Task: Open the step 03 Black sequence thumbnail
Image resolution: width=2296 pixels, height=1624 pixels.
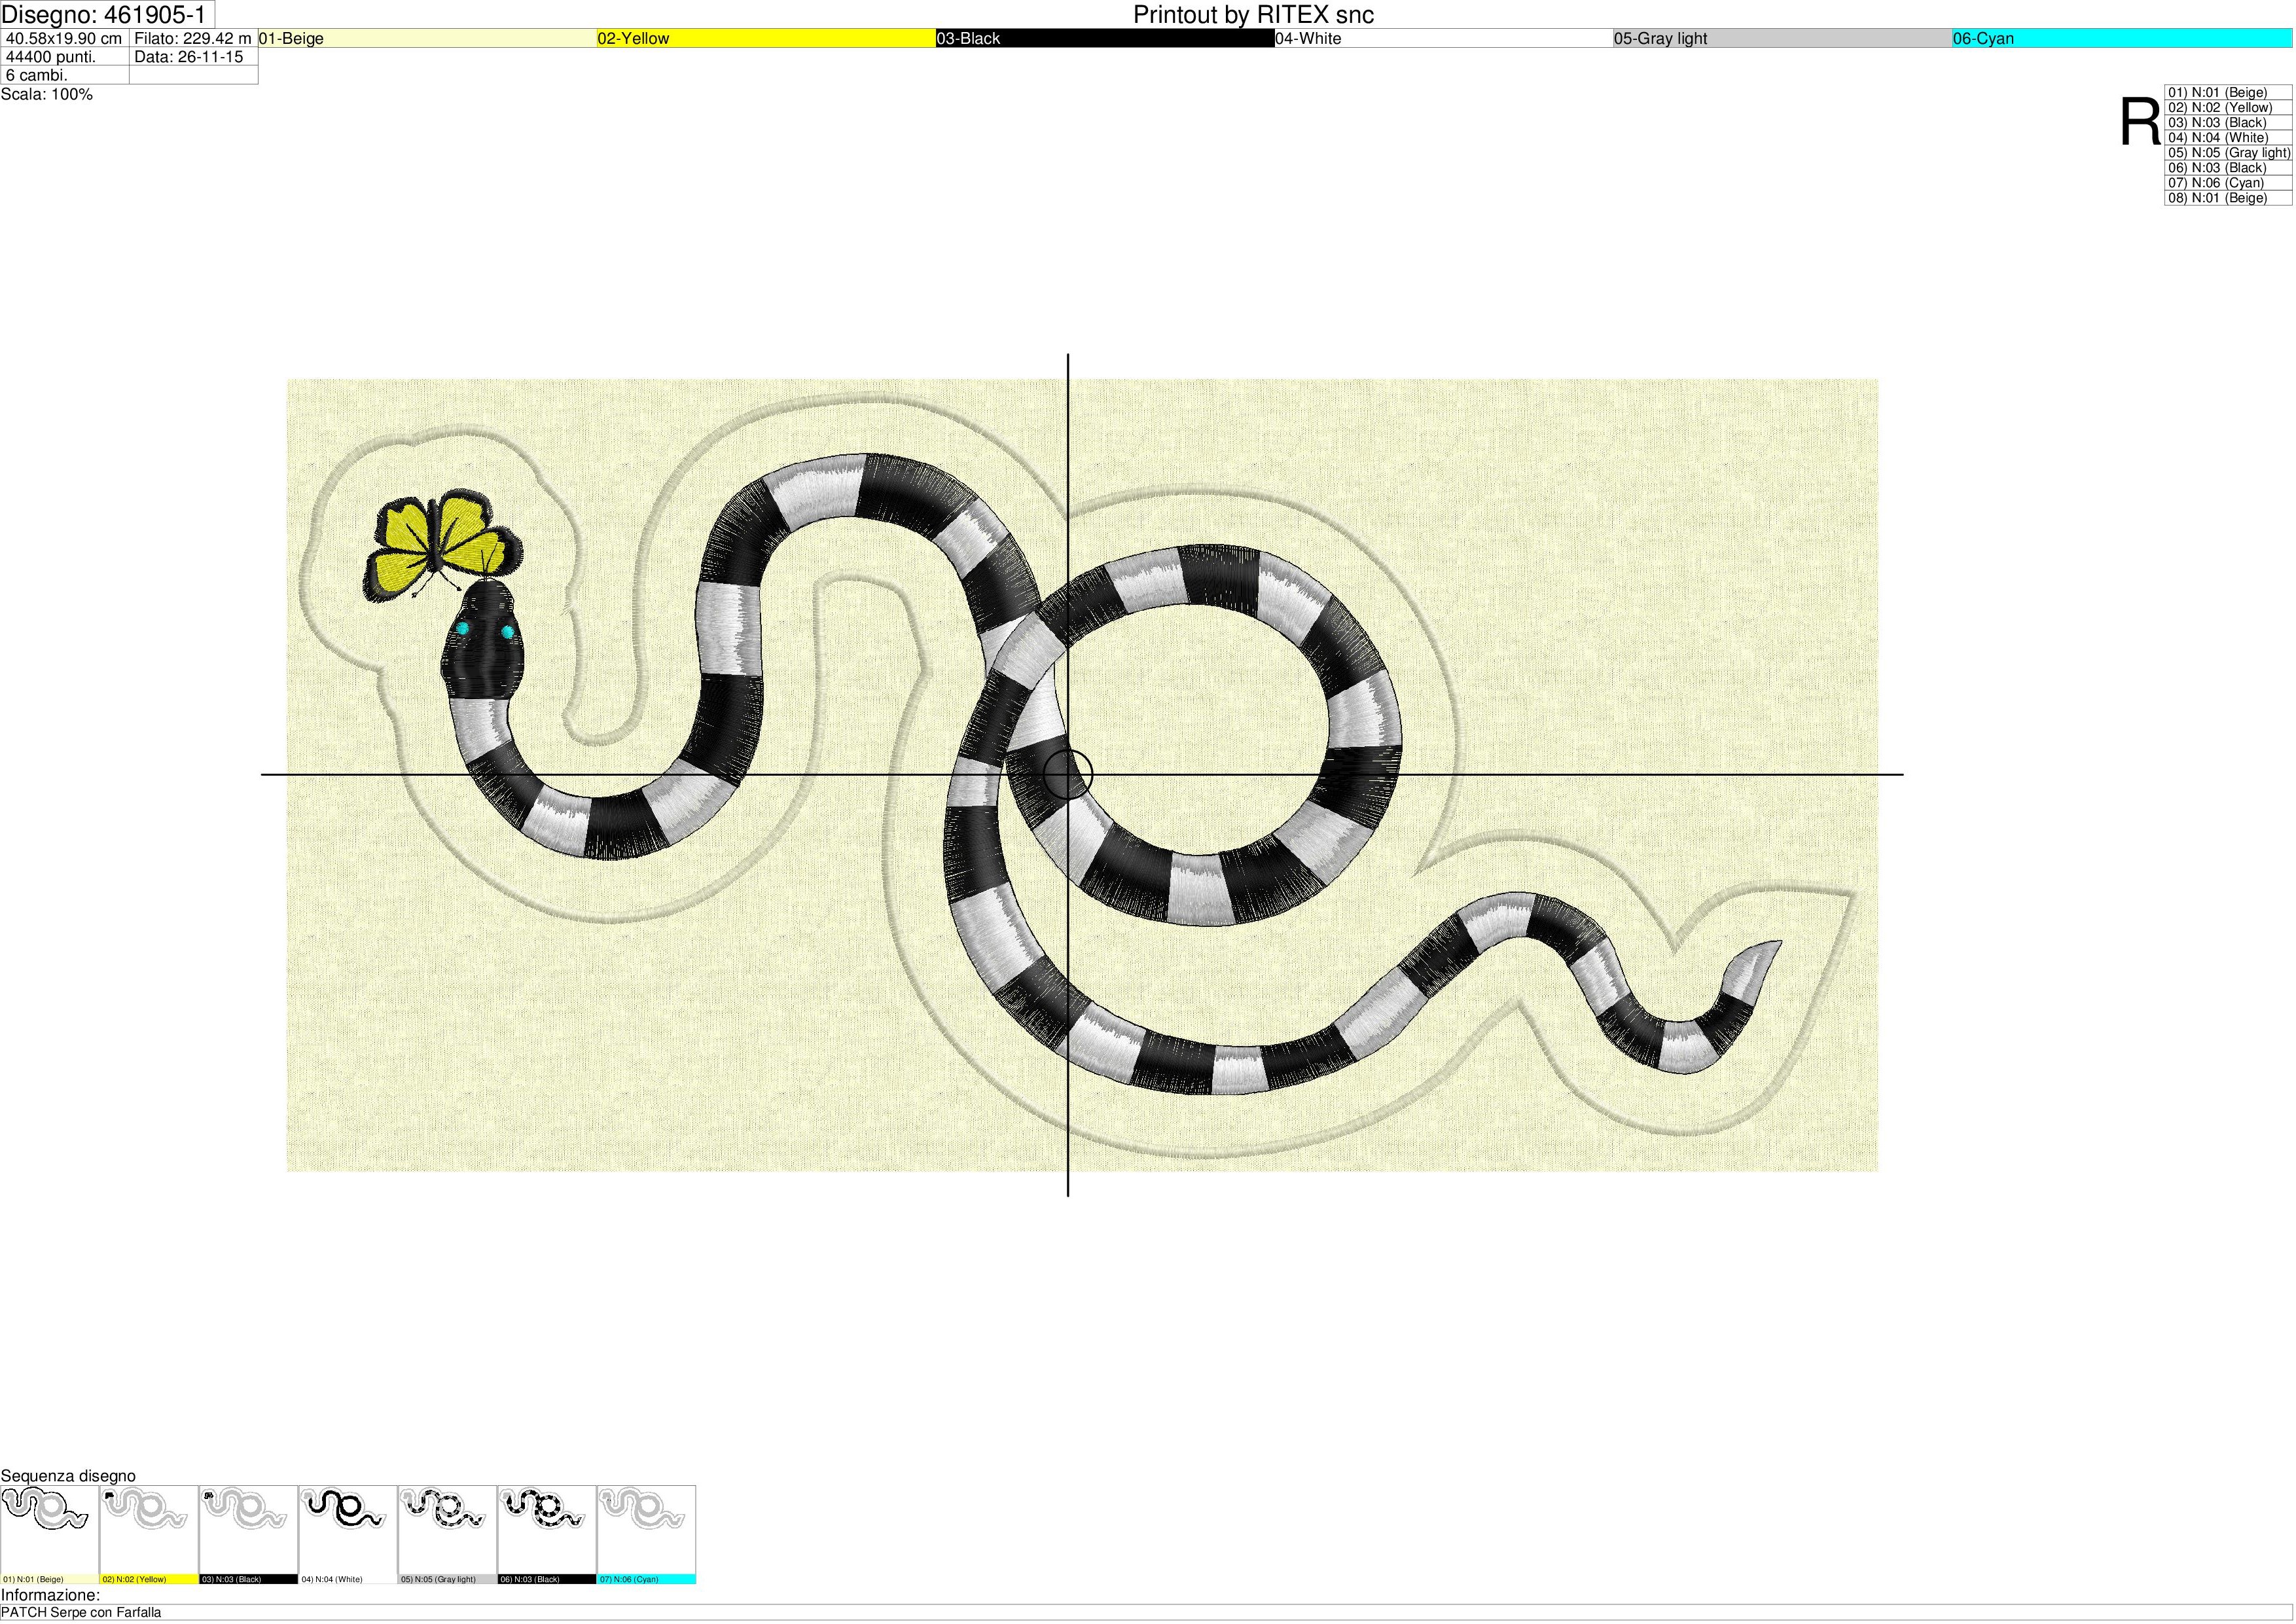Action: 249,1535
